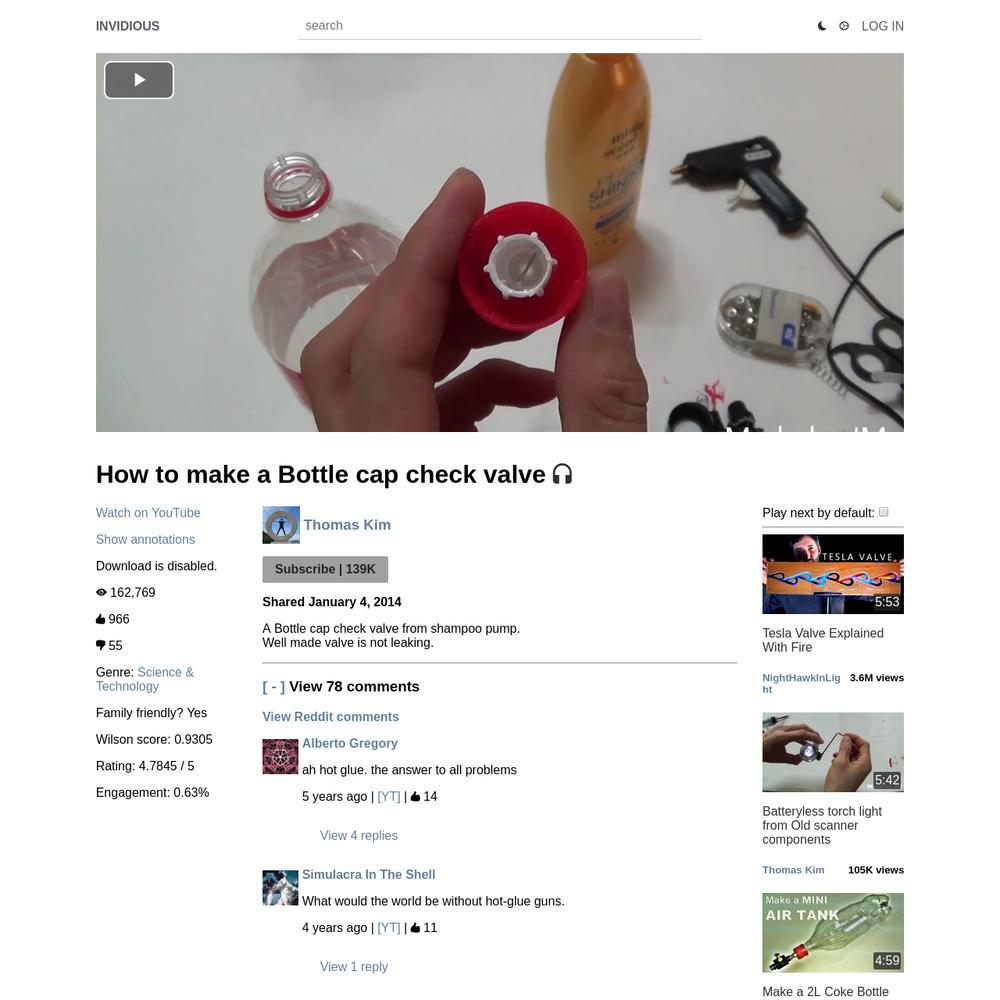Focus the search input field
The width and height of the screenshot is (1000, 1000).
[500, 26]
